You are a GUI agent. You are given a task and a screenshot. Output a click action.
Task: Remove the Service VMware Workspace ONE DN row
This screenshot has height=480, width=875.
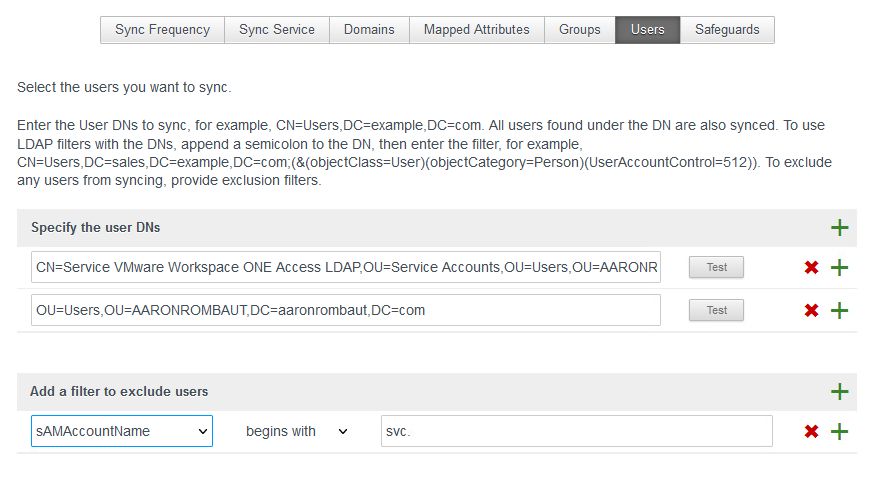[x=812, y=268]
